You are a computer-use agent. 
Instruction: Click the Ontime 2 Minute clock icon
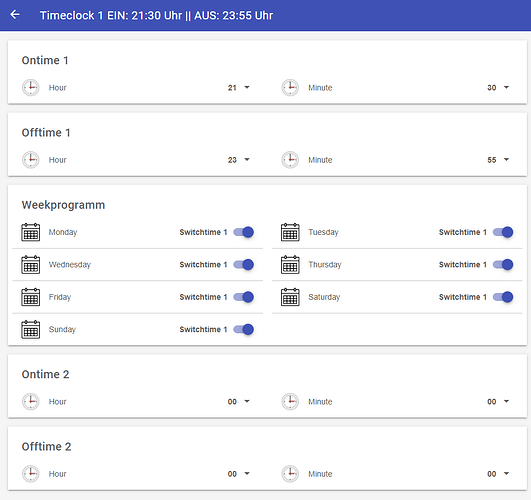(290, 402)
